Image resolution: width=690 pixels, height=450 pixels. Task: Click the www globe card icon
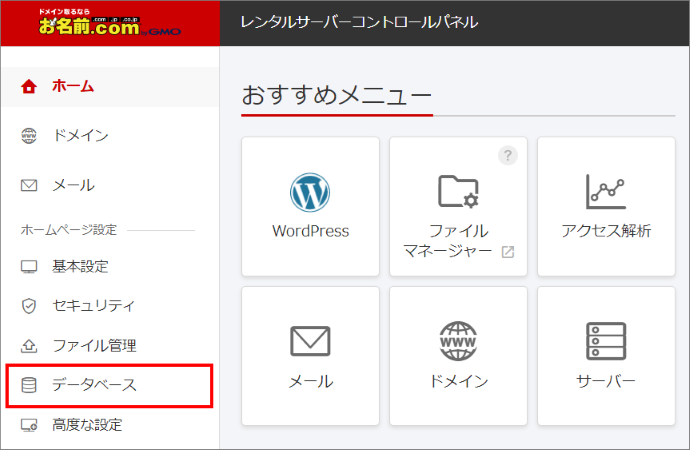(458, 341)
